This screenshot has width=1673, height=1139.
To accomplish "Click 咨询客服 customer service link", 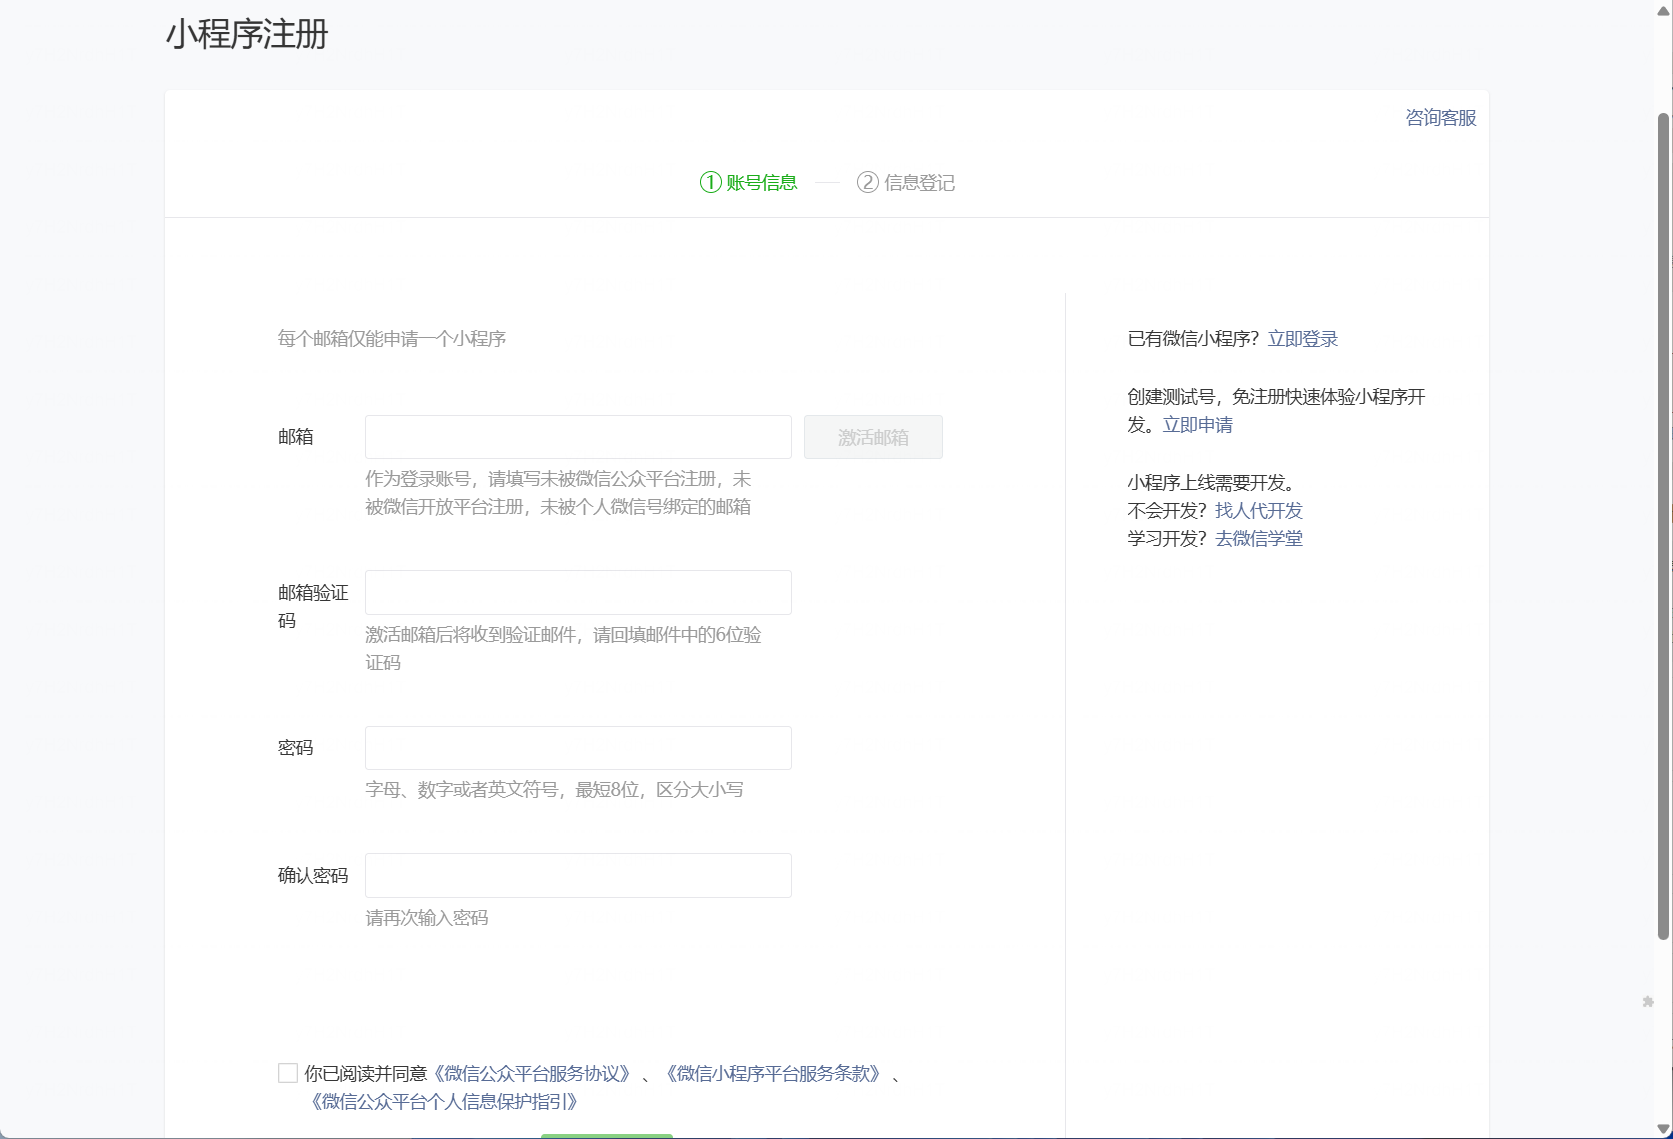I will (1441, 117).
